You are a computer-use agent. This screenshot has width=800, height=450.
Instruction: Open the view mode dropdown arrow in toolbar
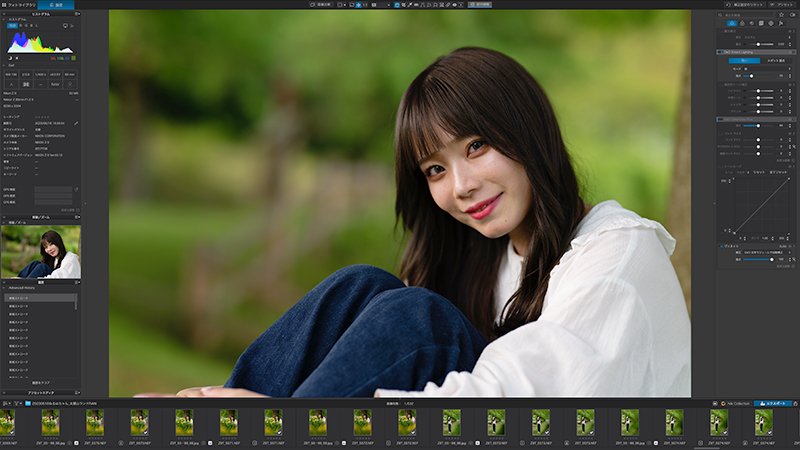click(x=345, y=5)
